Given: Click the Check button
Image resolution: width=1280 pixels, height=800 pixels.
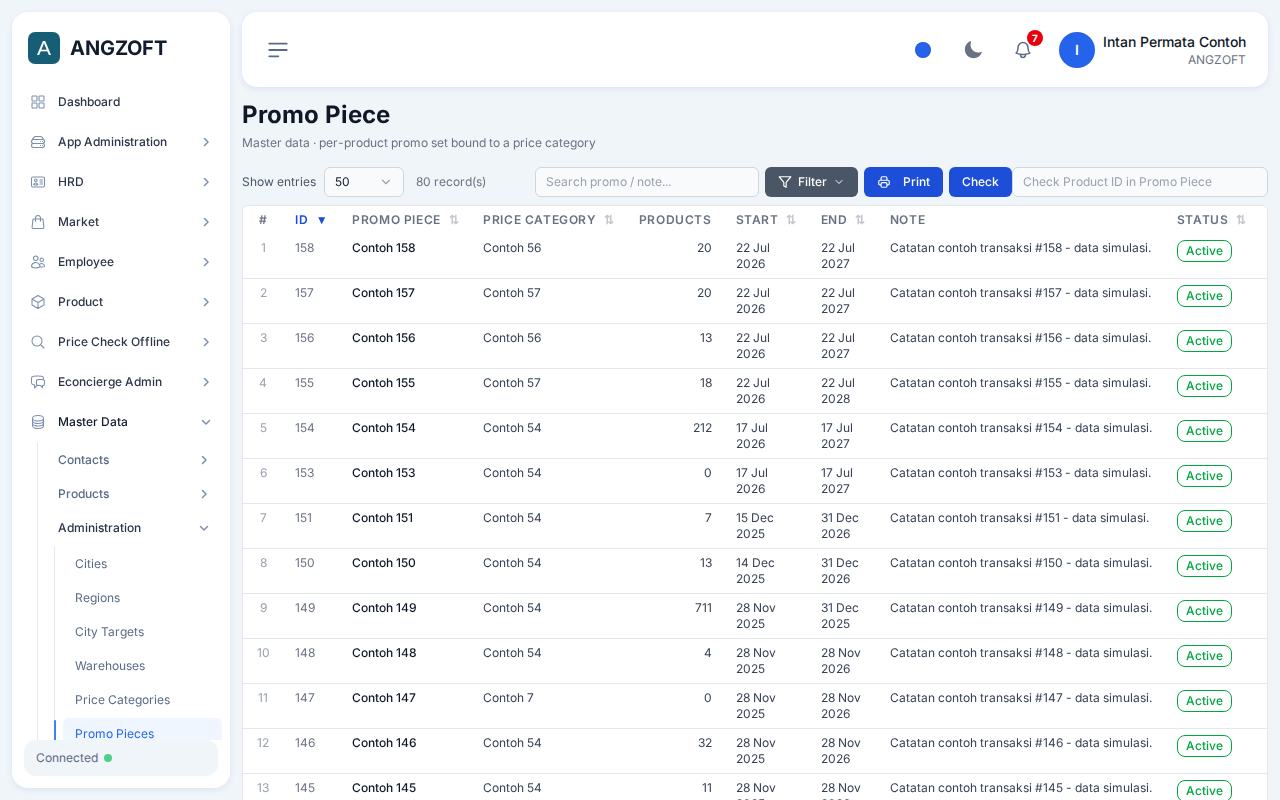Looking at the screenshot, I should [980, 182].
